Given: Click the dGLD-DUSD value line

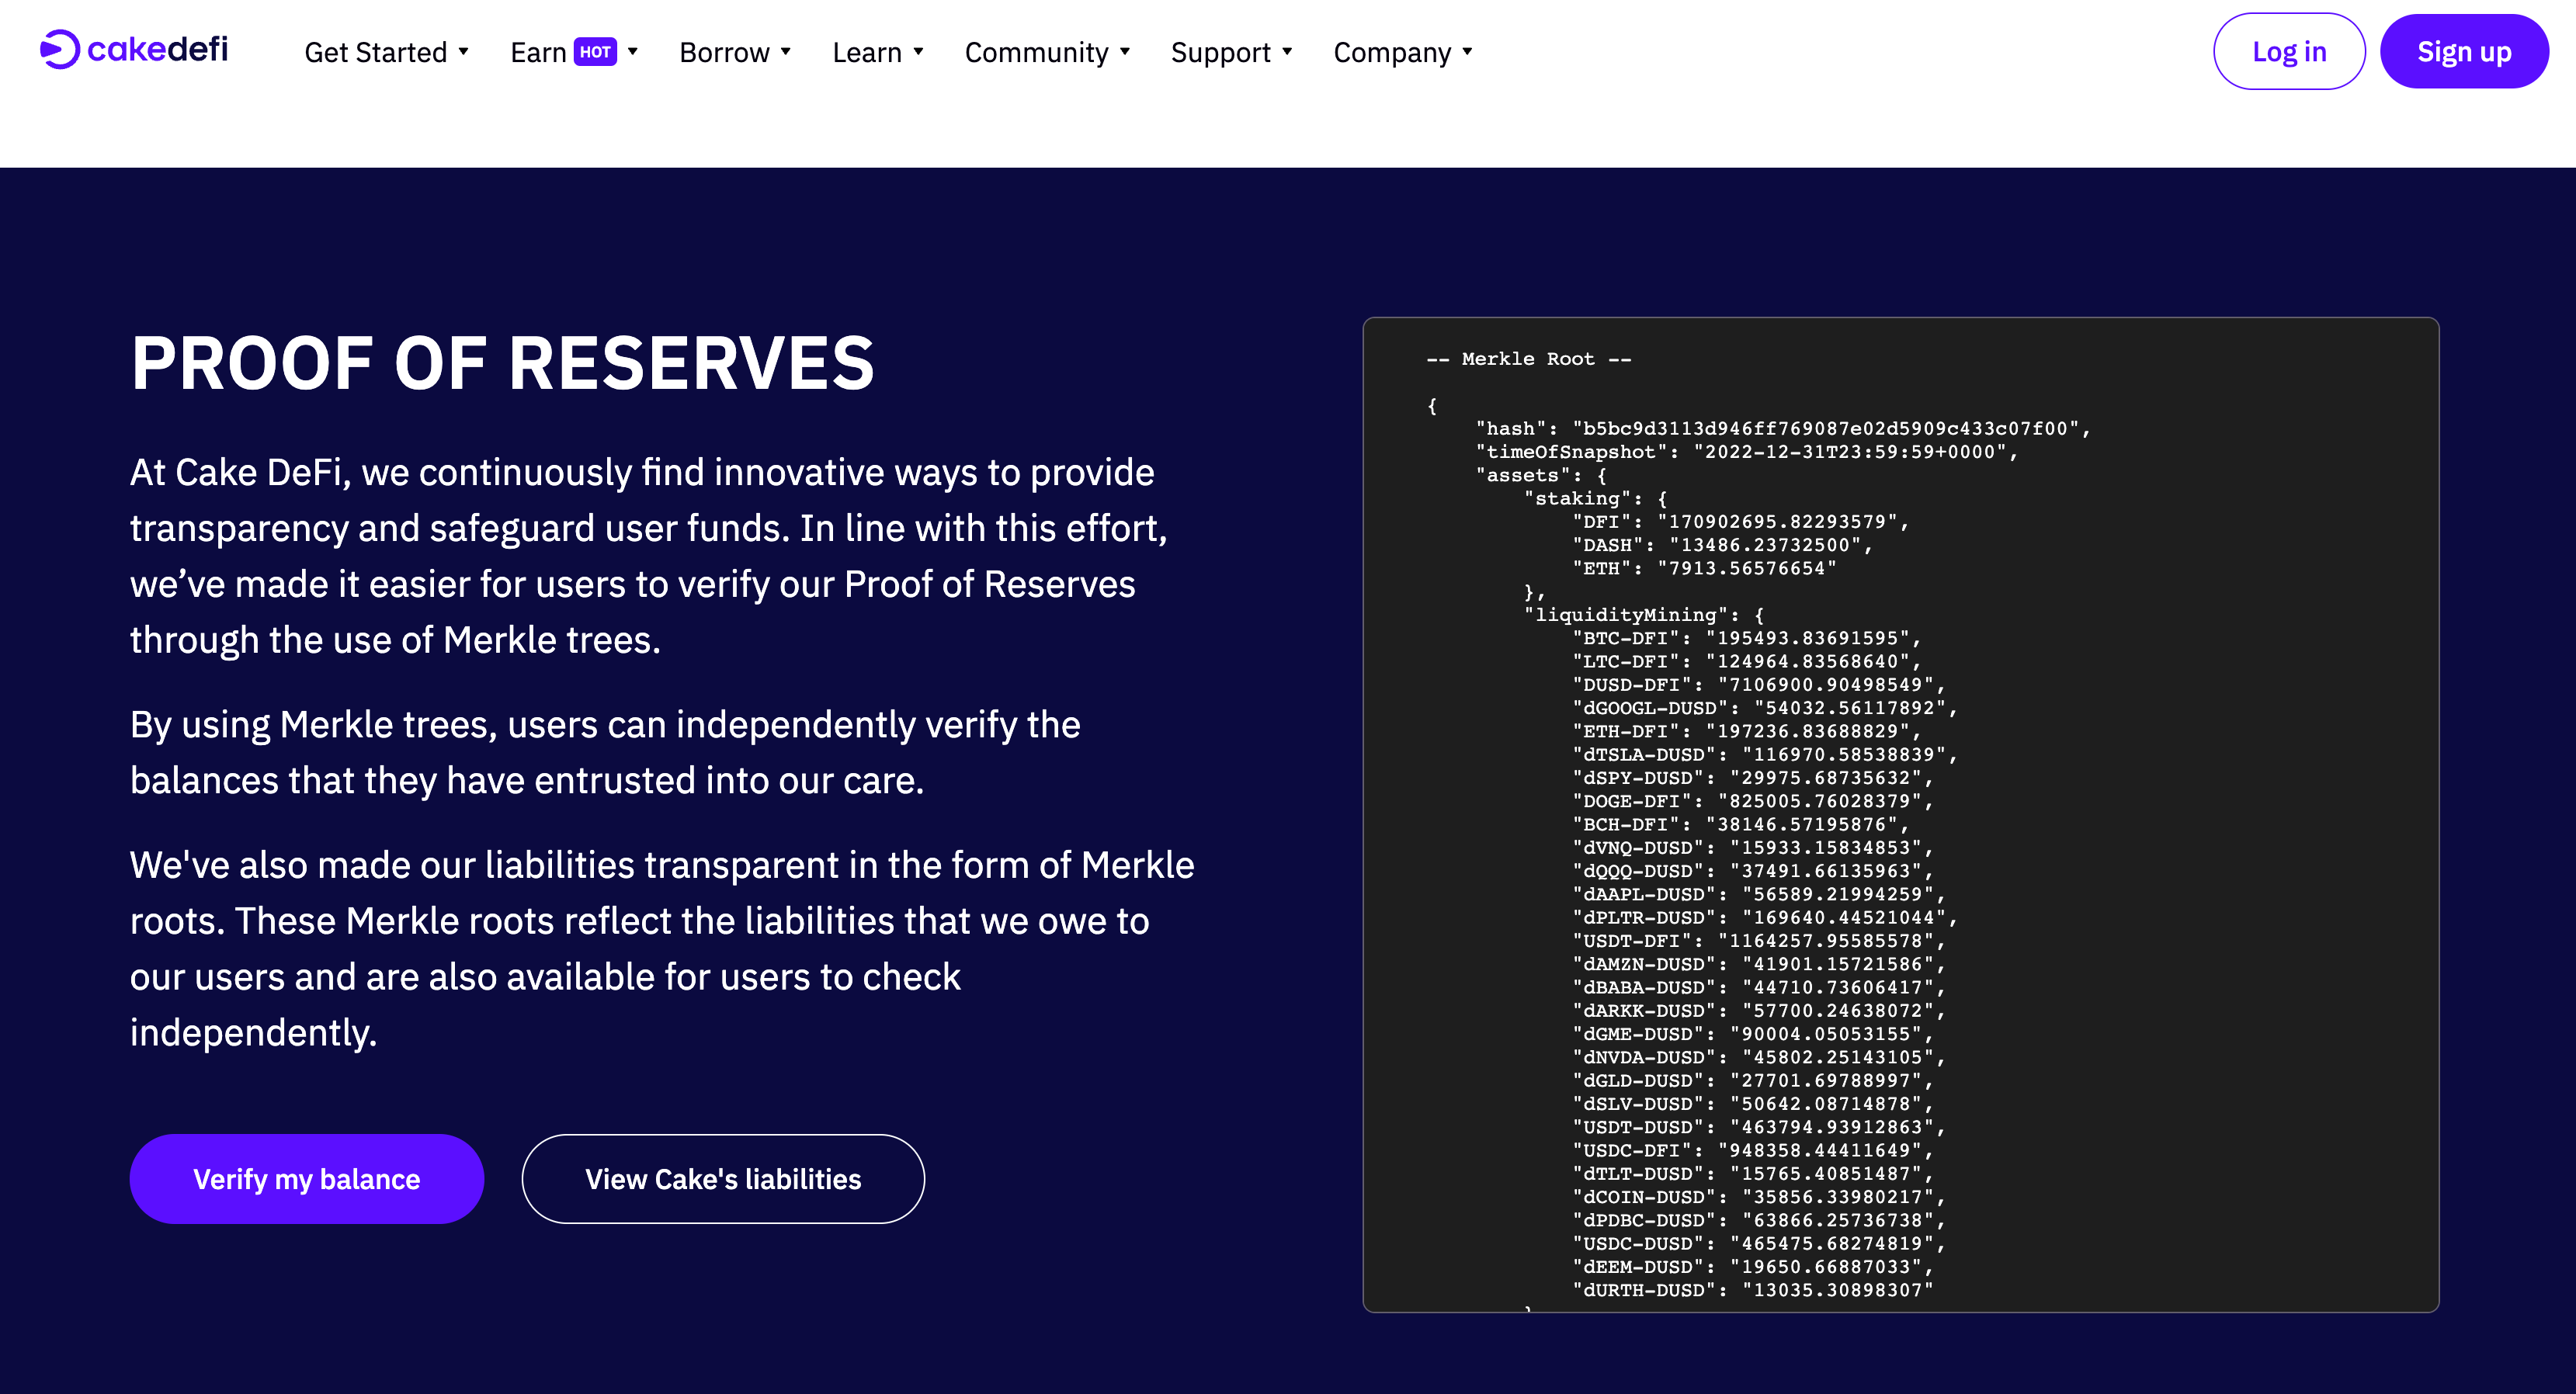Looking at the screenshot, I should point(1753,1081).
